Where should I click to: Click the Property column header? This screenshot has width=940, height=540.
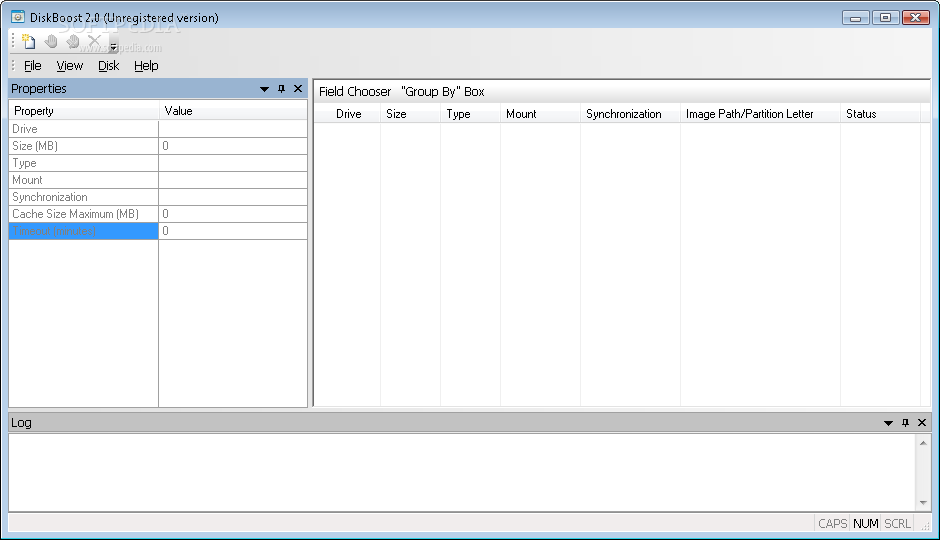click(x=84, y=111)
